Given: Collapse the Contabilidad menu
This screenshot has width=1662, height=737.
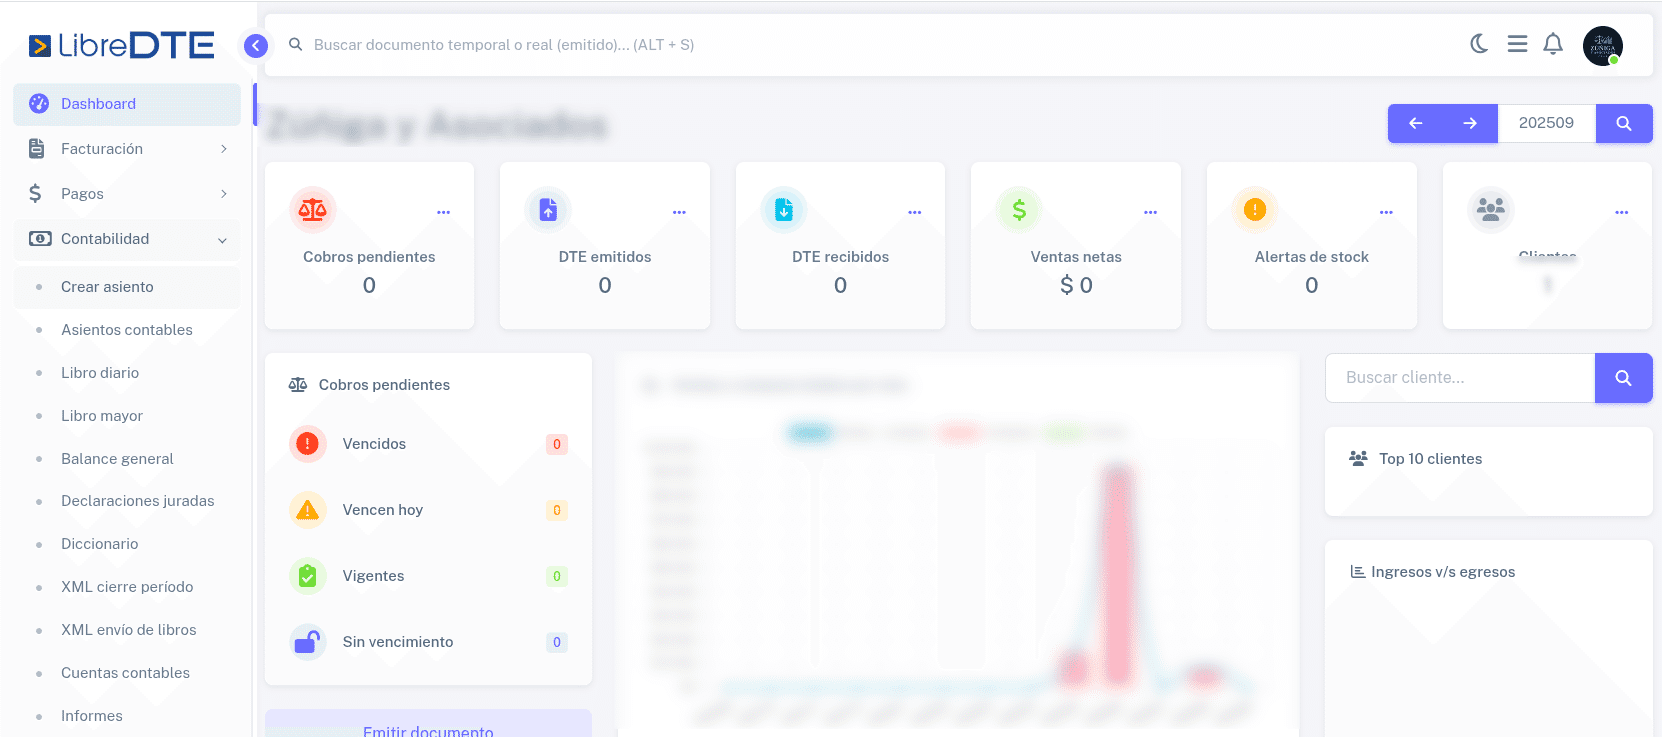Looking at the screenshot, I should point(127,239).
